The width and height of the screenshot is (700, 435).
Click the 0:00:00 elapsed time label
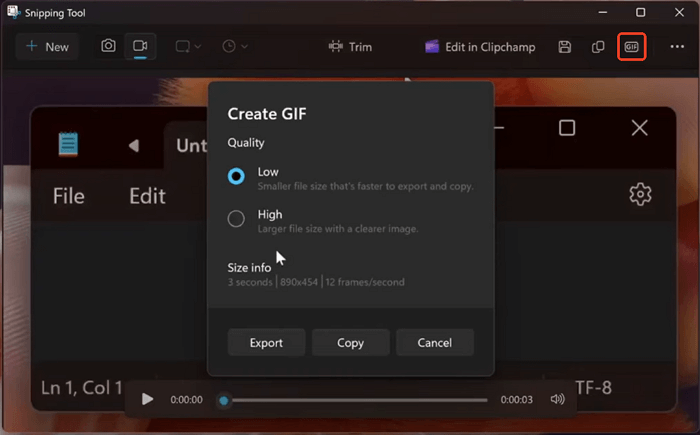[187, 400]
